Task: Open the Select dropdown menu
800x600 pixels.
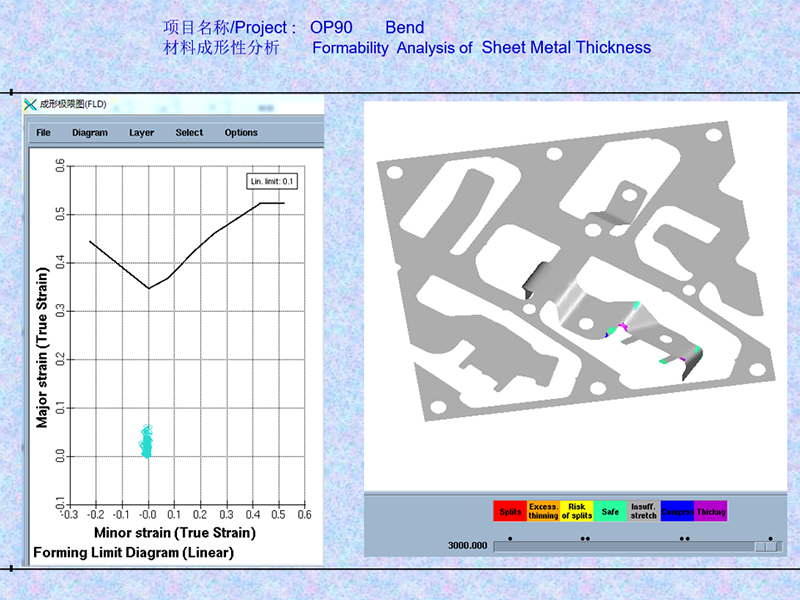Action: click(x=188, y=132)
